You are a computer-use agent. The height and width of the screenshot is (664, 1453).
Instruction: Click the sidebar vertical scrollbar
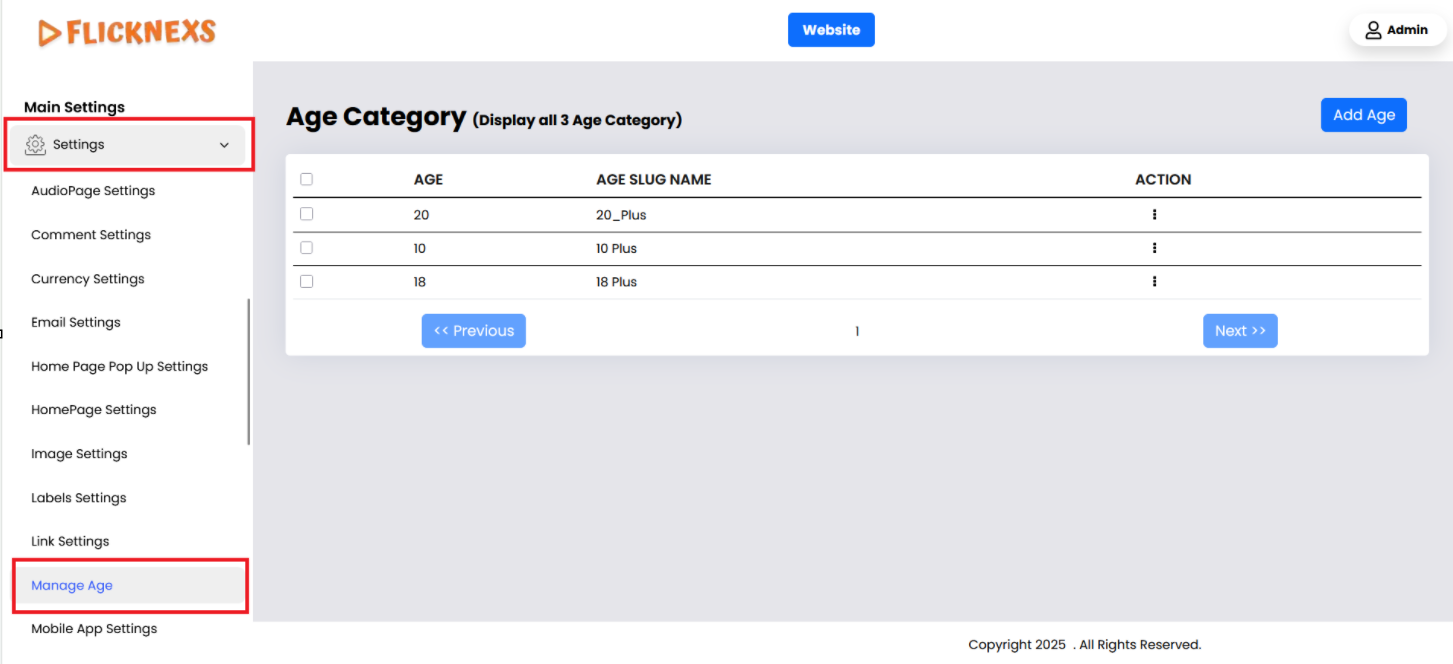pos(249,371)
